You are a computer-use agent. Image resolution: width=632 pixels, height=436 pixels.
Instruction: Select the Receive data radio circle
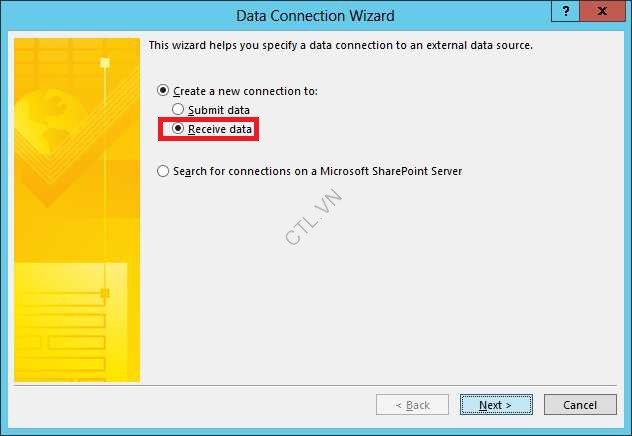(178, 128)
